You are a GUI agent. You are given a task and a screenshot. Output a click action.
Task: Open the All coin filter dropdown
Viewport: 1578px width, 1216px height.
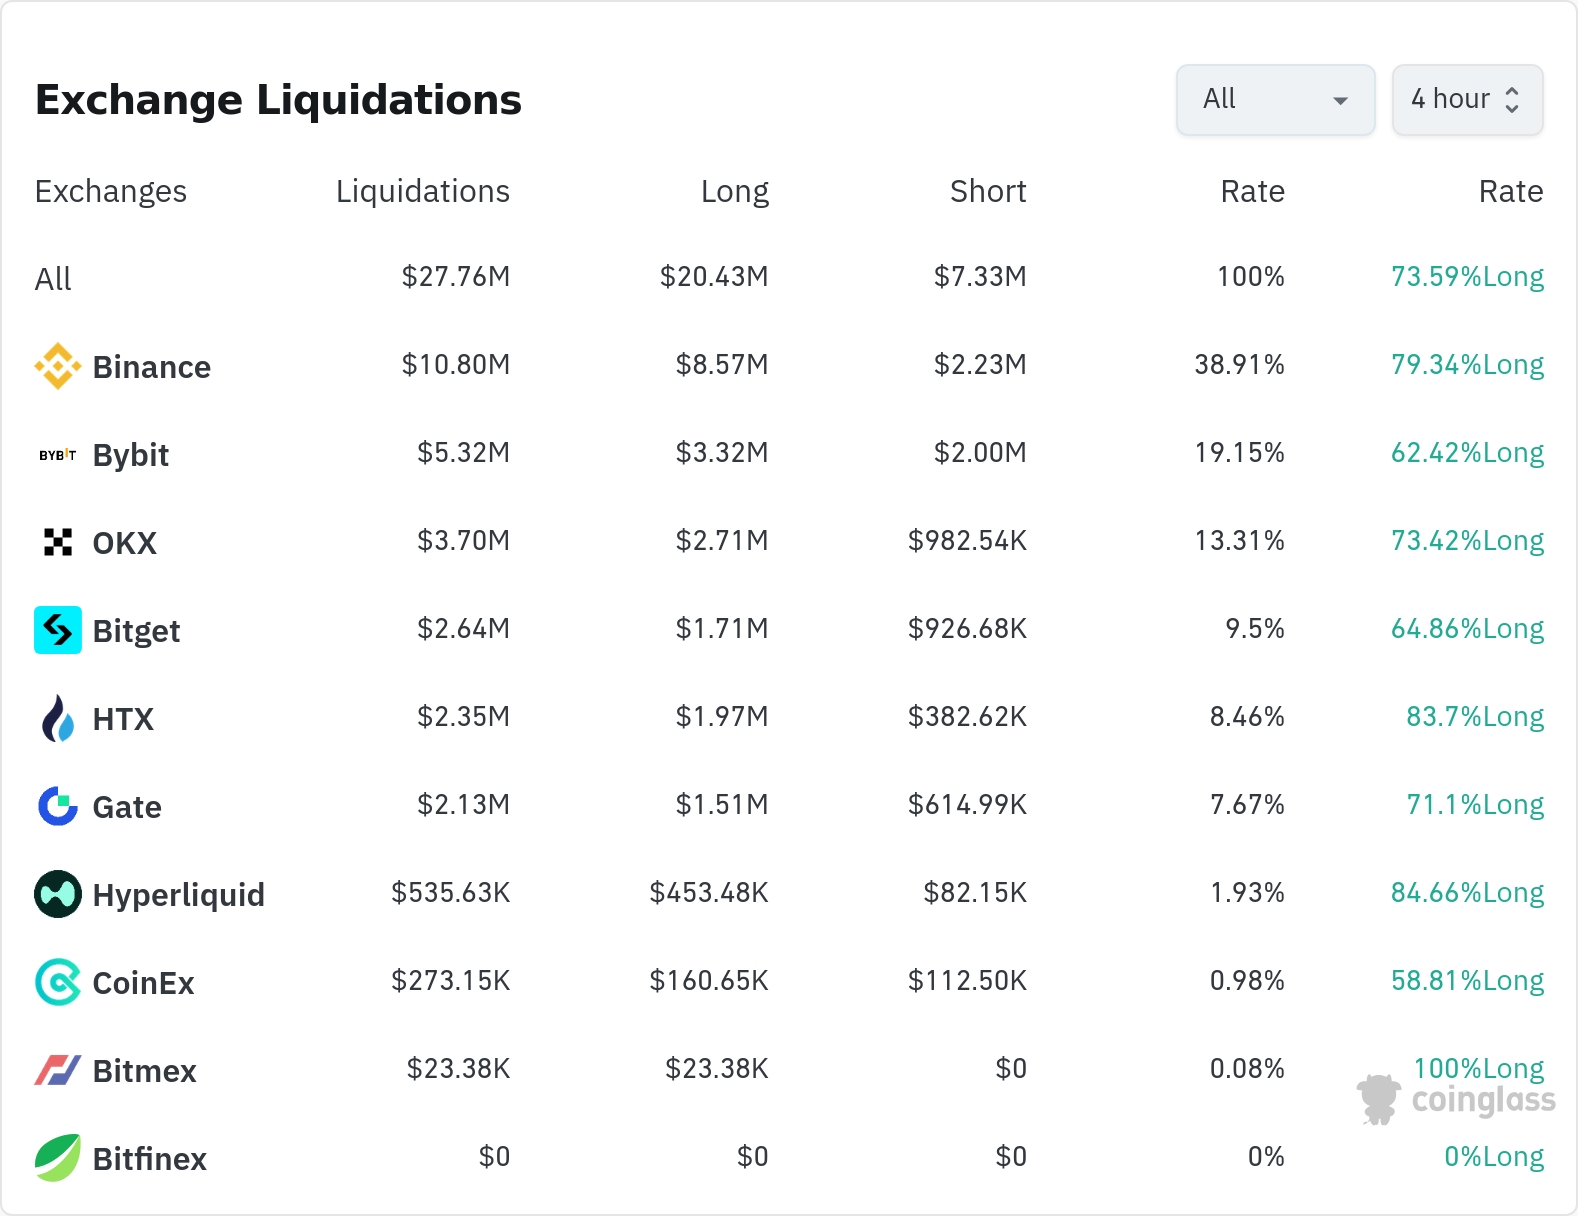coord(1275,100)
